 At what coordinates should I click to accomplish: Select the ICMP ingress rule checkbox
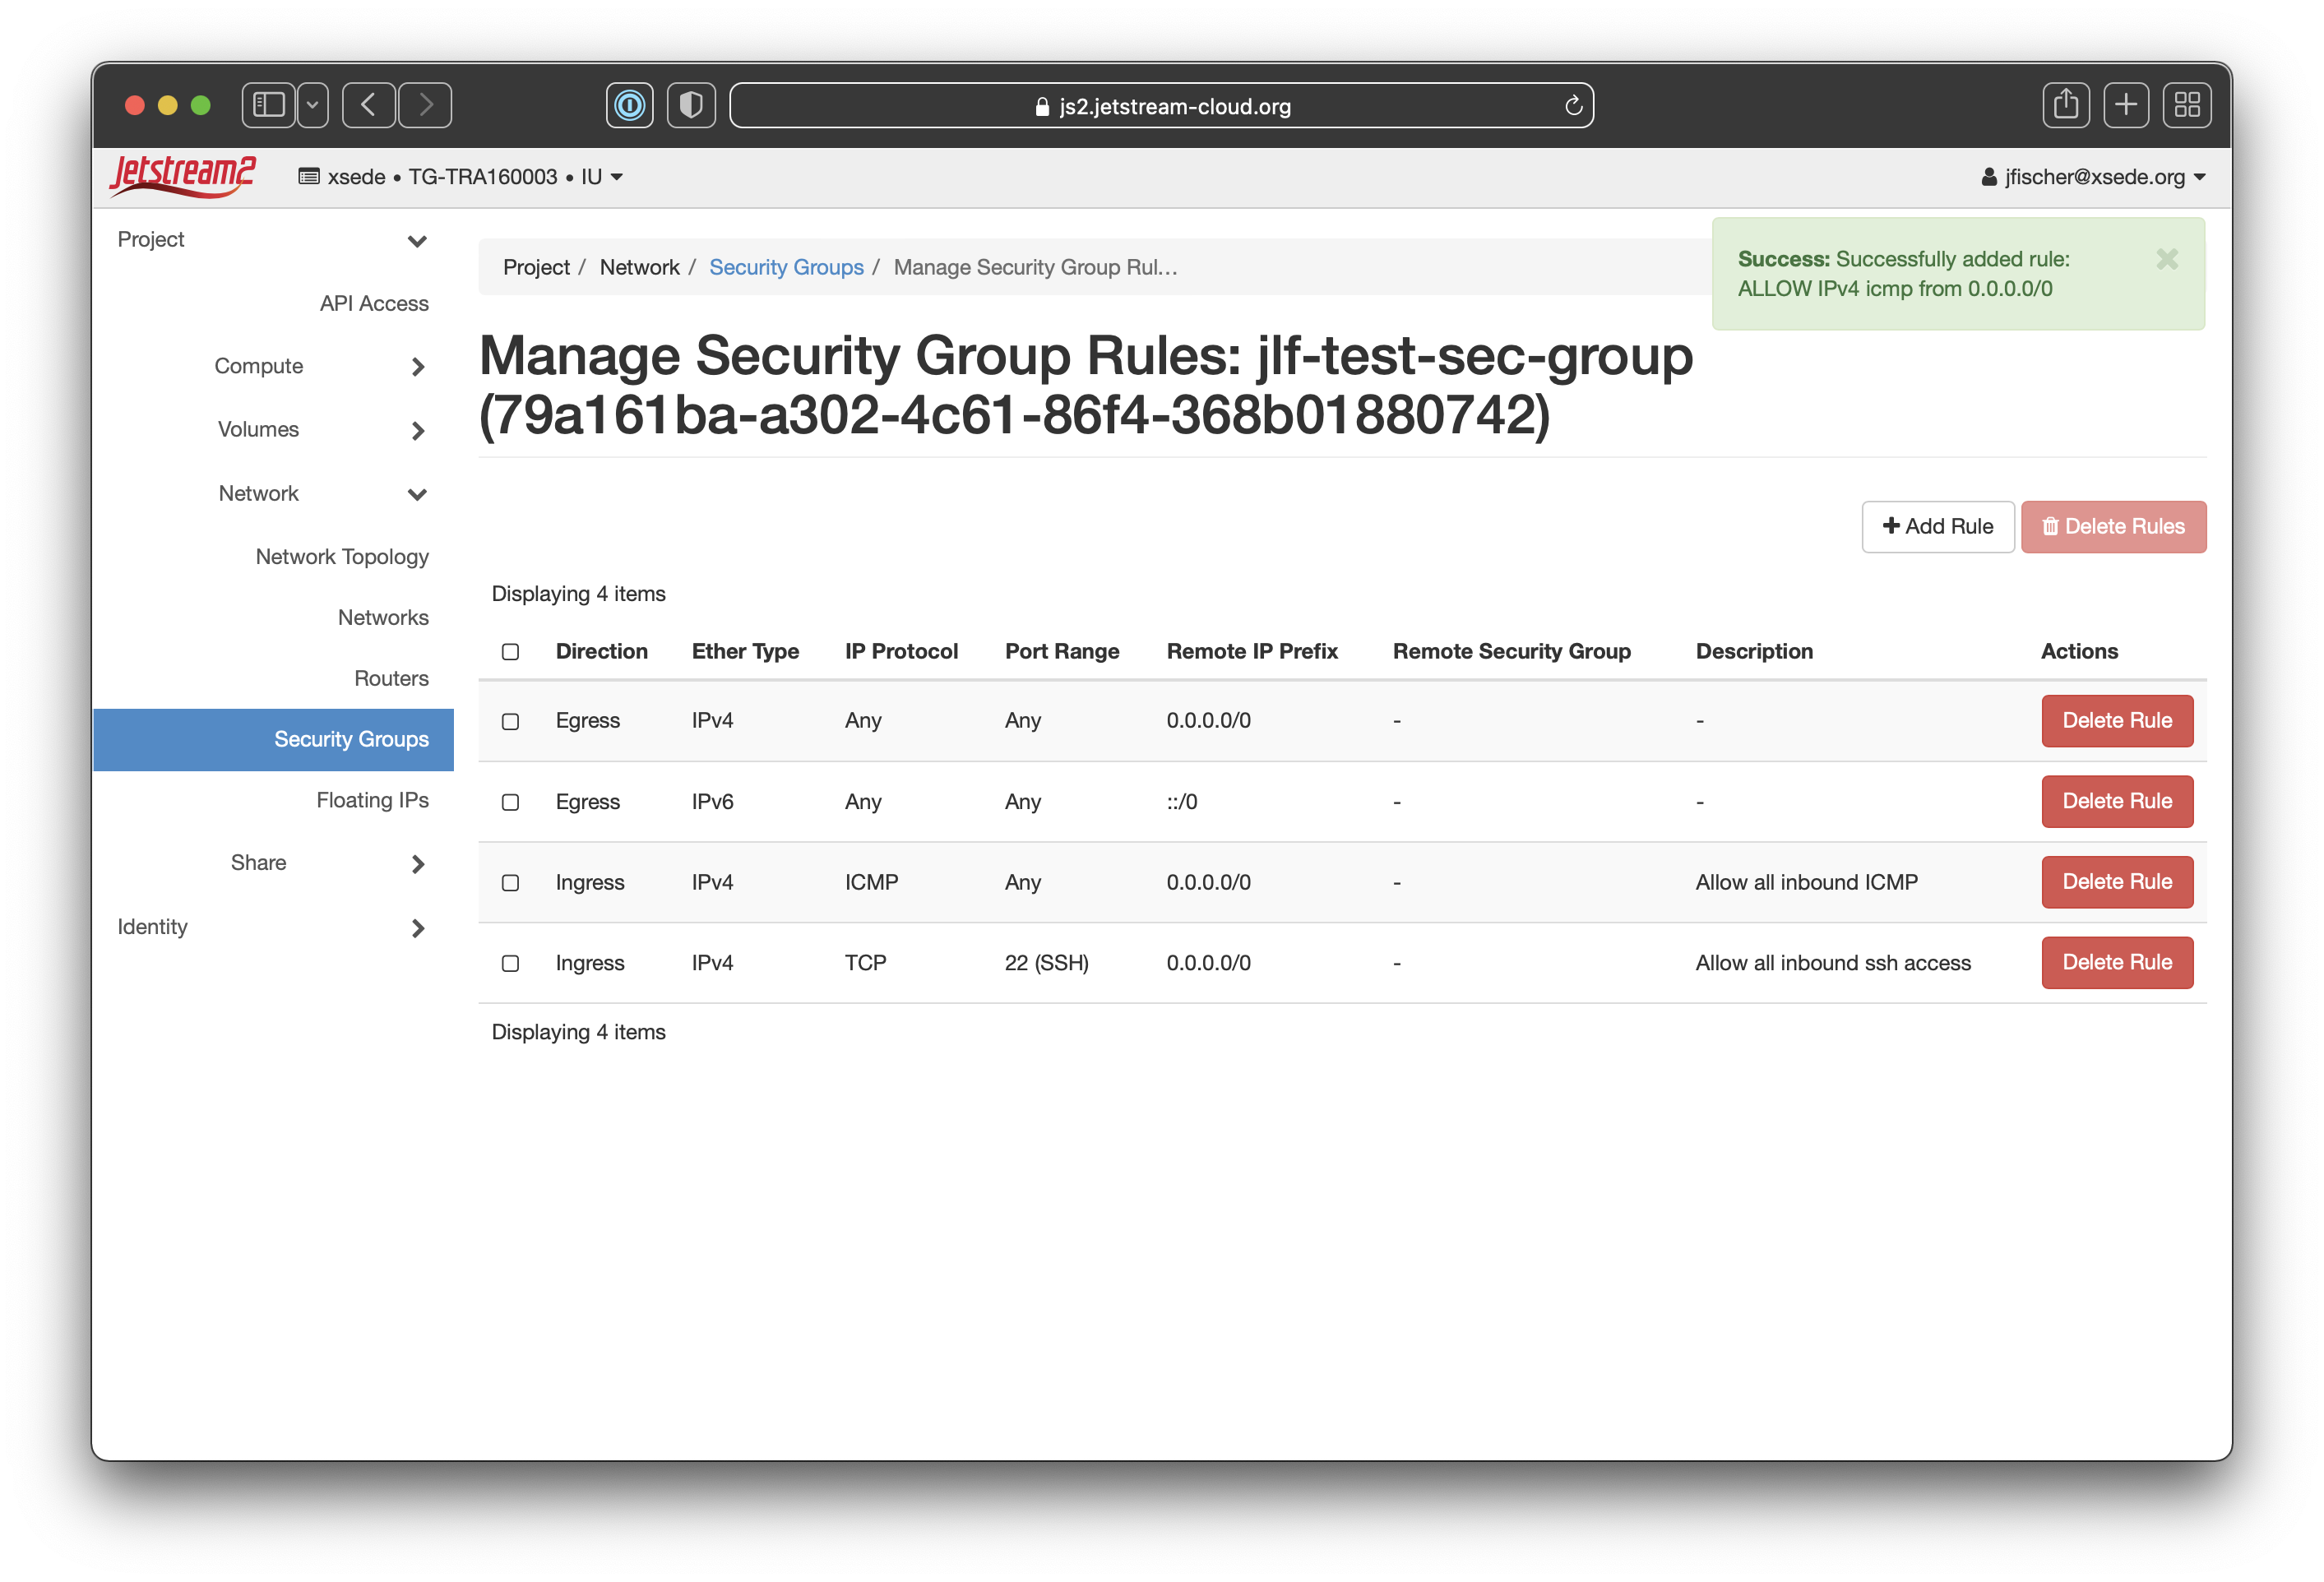(x=510, y=883)
